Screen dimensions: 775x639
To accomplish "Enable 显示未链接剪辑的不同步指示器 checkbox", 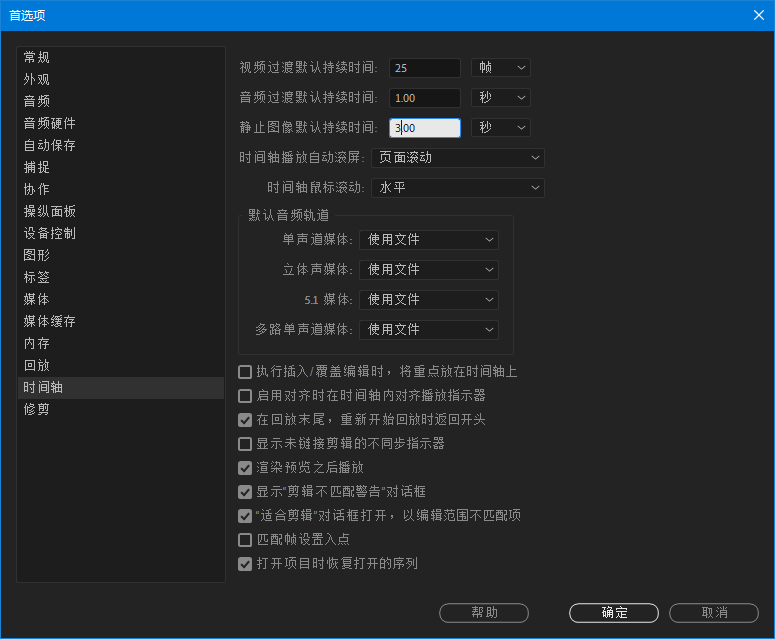I will click(245, 444).
